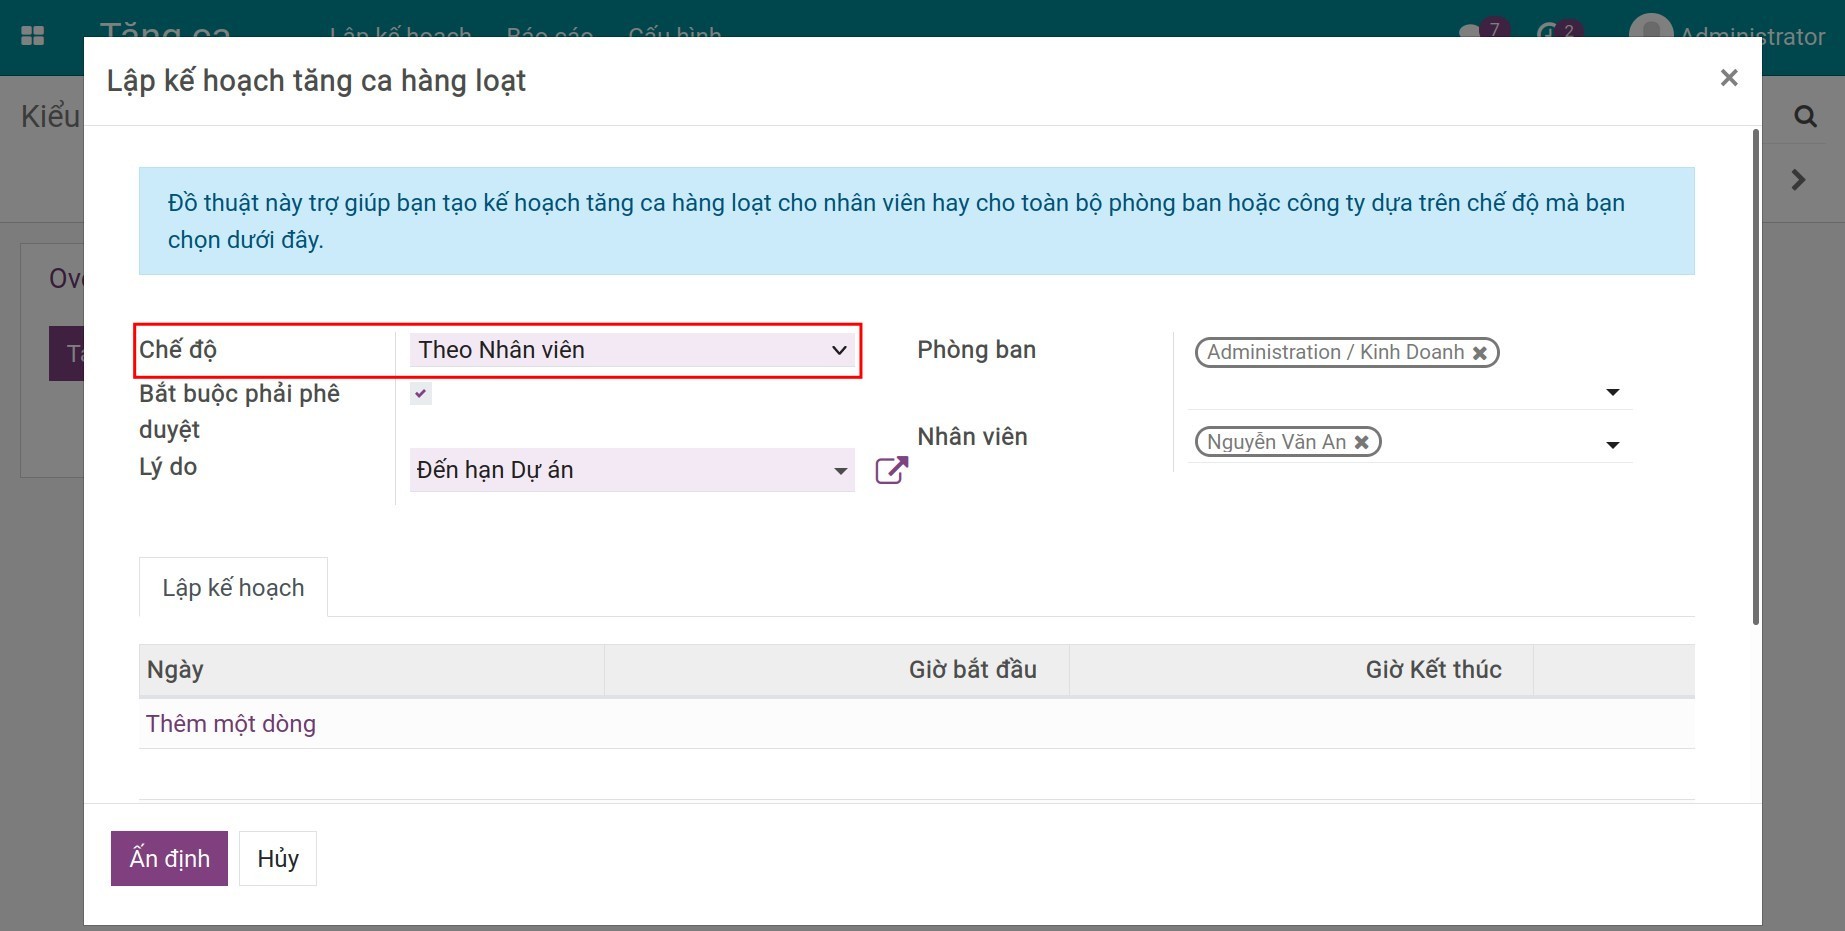Screen dimensions: 1845x931
Task: Open external link for Lý do field
Action: pos(891,470)
